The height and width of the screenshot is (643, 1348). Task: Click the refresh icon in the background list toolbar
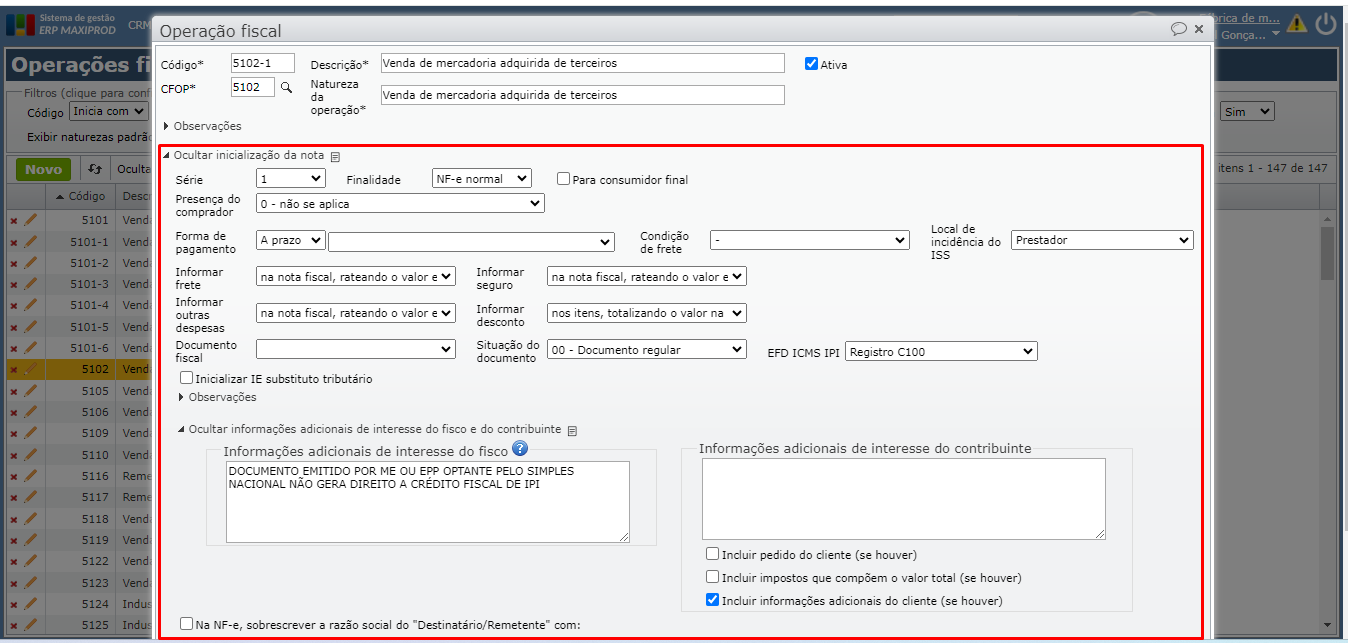95,169
